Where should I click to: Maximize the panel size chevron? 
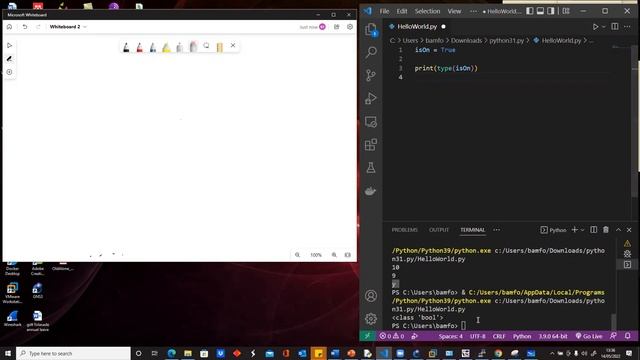[618, 230]
